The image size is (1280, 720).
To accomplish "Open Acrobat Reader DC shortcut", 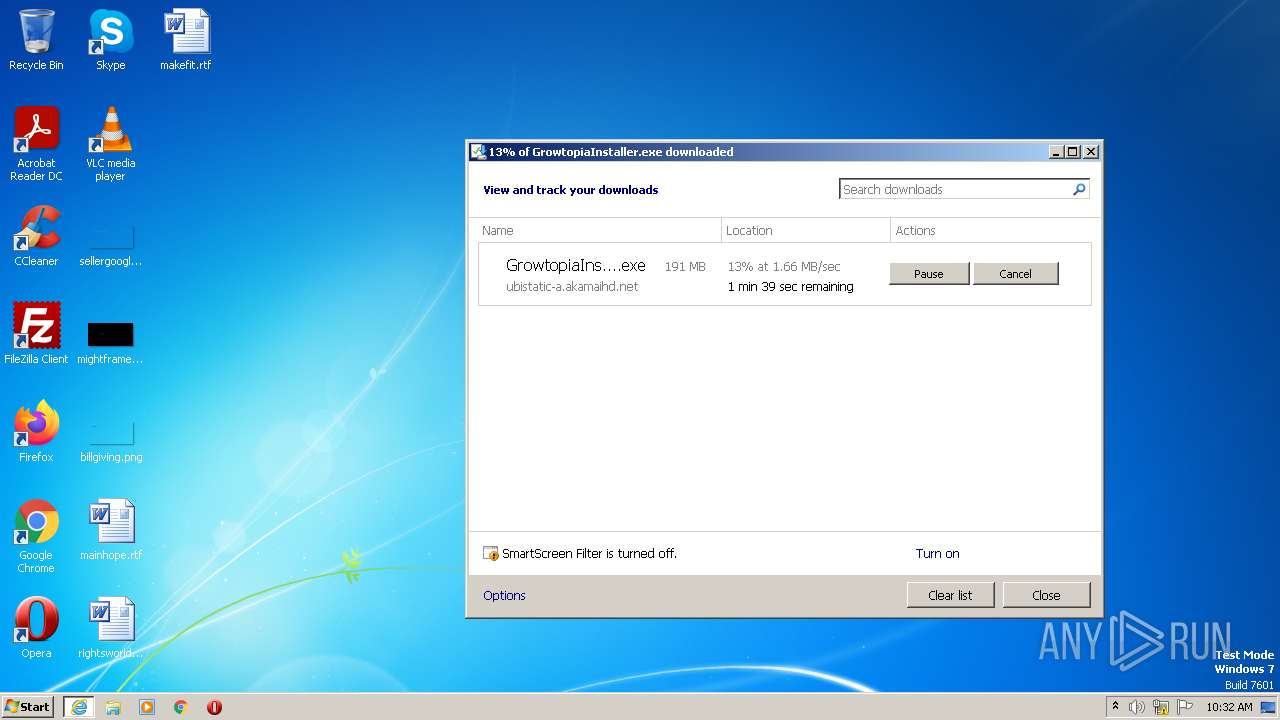I will pos(36,144).
